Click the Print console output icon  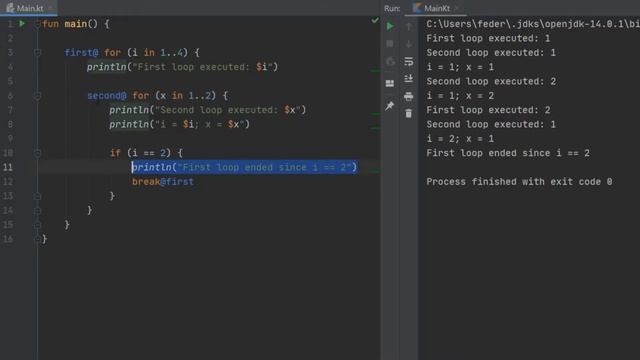[409, 96]
